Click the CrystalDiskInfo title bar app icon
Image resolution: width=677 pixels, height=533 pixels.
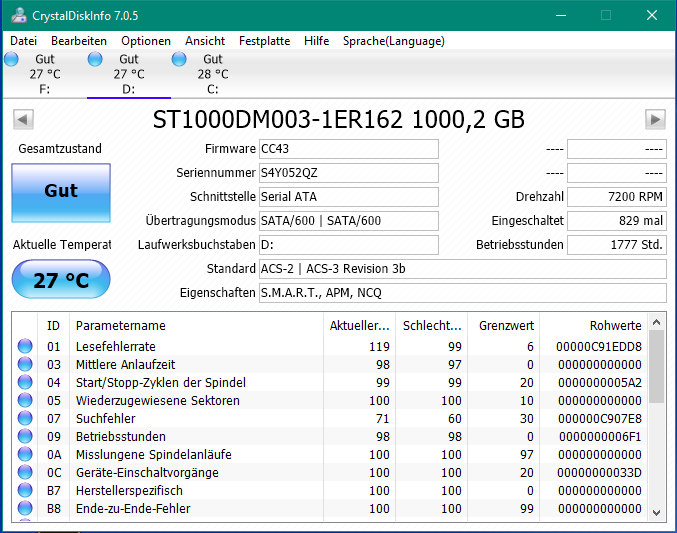pyautogui.click(x=19, y=16)
